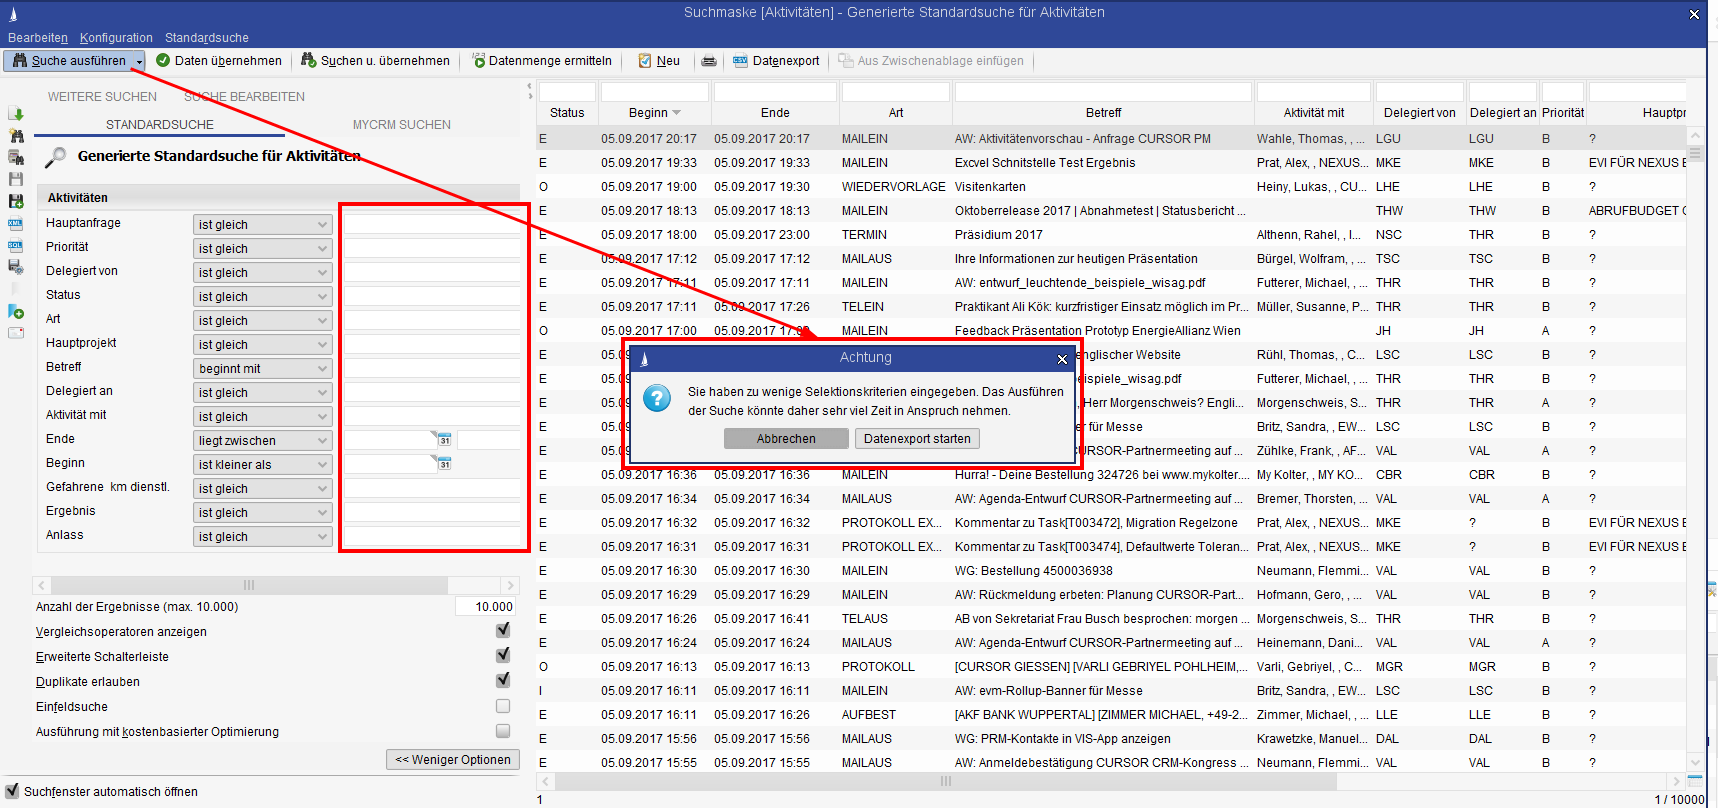
Task: Click the XML export icon in left sidebar
Action: pyautogui.click(x=15, y=224)
